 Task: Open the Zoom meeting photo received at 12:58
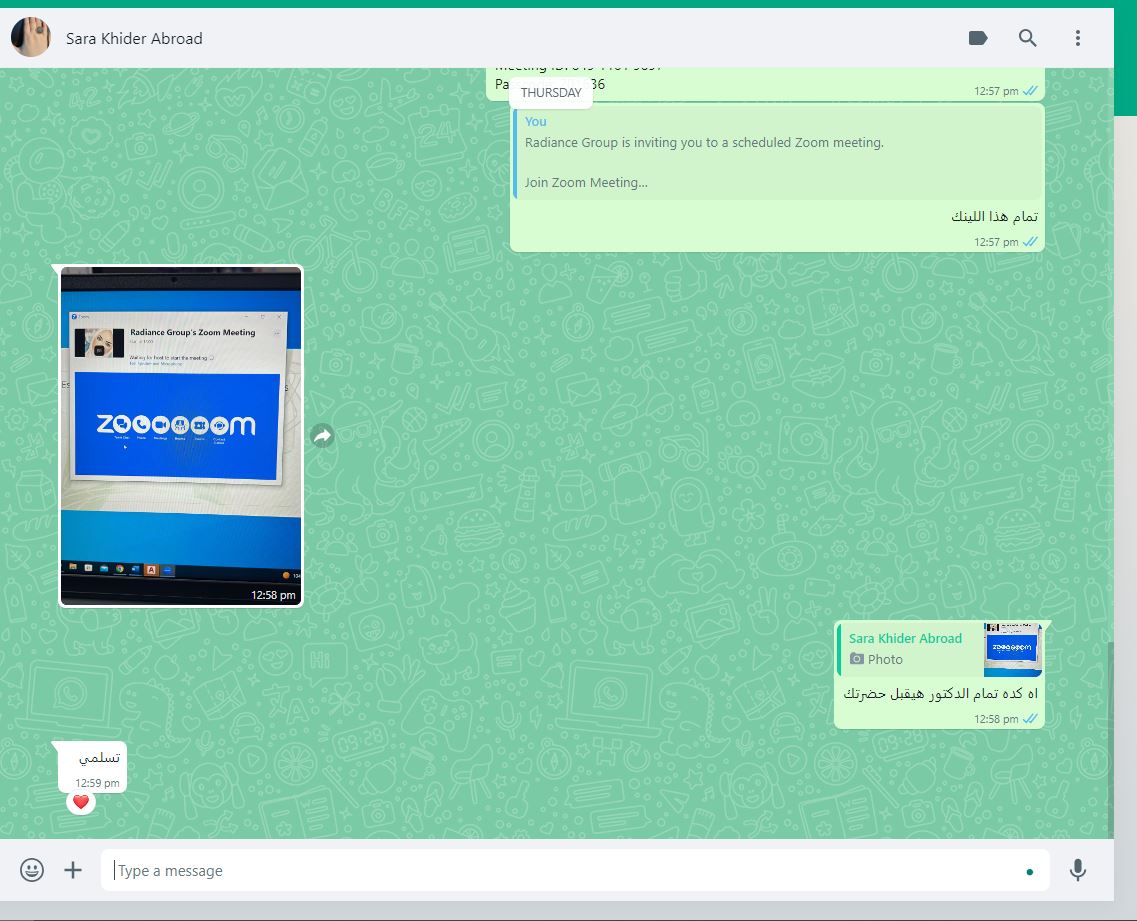coord(181,435)
